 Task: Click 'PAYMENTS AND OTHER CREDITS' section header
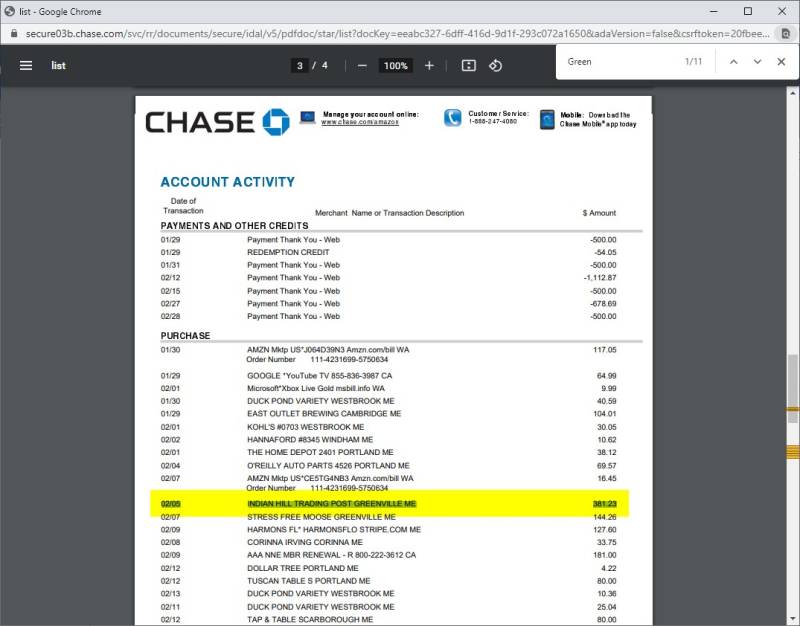click(235, 226)
